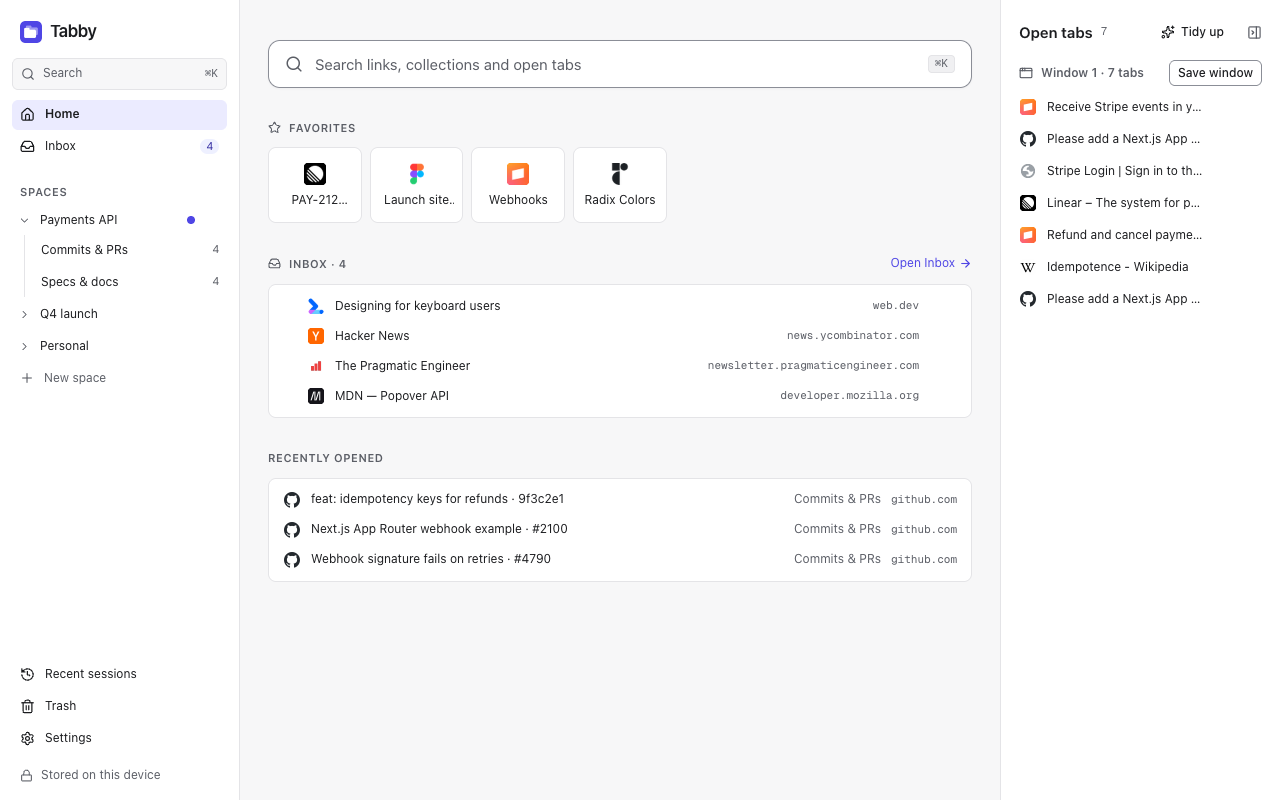Select Commits & PRs collection in sidebar

coord(129,250)
